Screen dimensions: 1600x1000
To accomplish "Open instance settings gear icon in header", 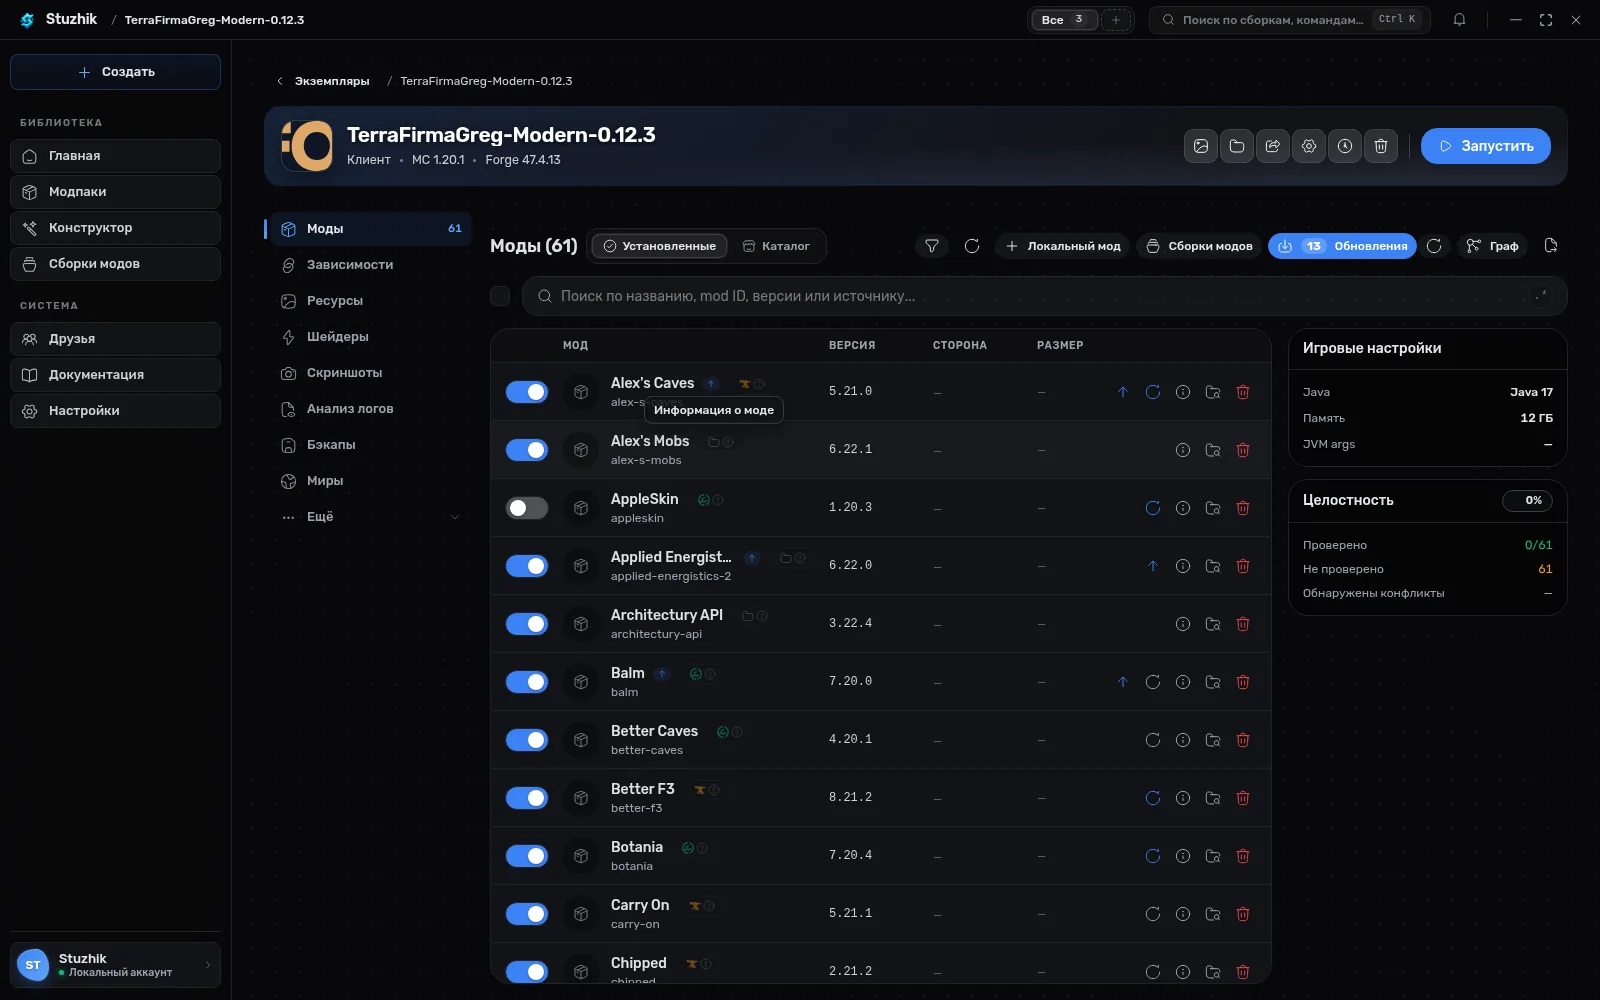I will 1309,146.
